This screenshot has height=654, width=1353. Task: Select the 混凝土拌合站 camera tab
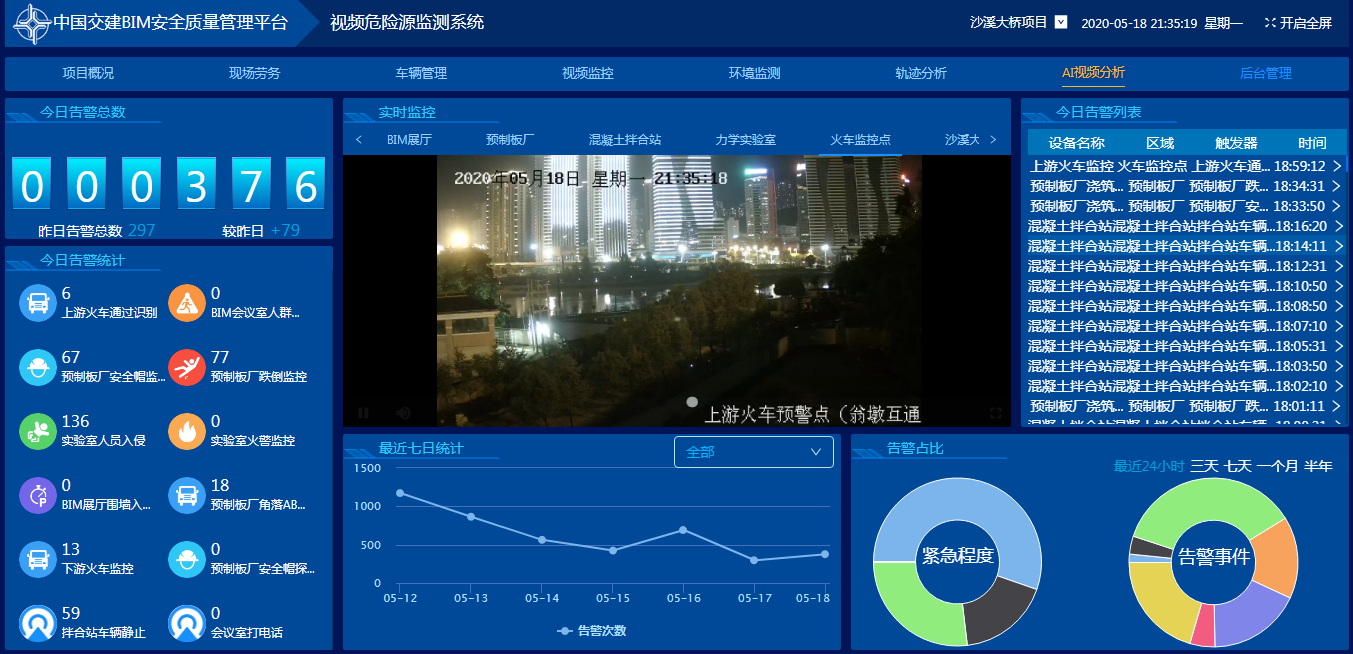pos(625,140)
